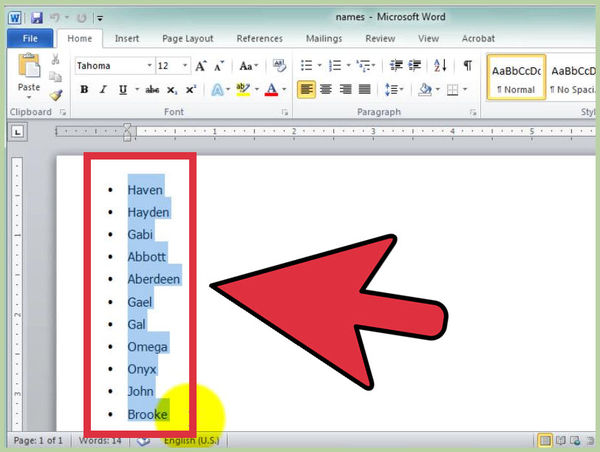Toggle Align Text Left button
This screenshot has height=452, width=600.
307,90
